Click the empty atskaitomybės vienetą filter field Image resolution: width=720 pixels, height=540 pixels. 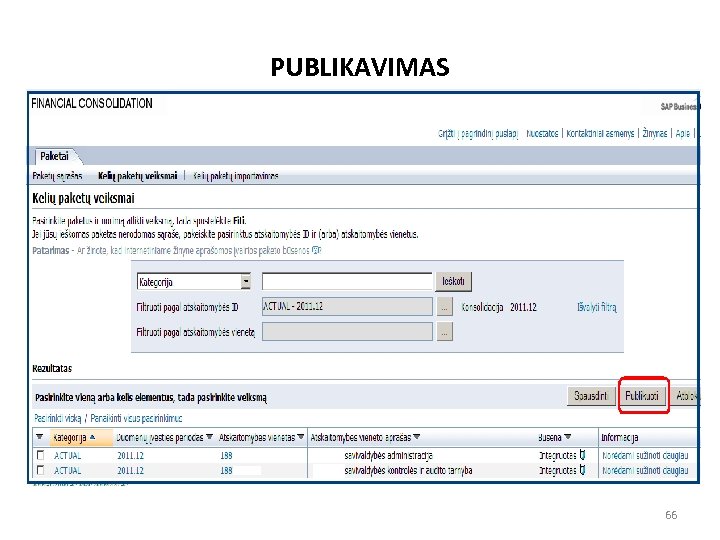pos(347,332)
